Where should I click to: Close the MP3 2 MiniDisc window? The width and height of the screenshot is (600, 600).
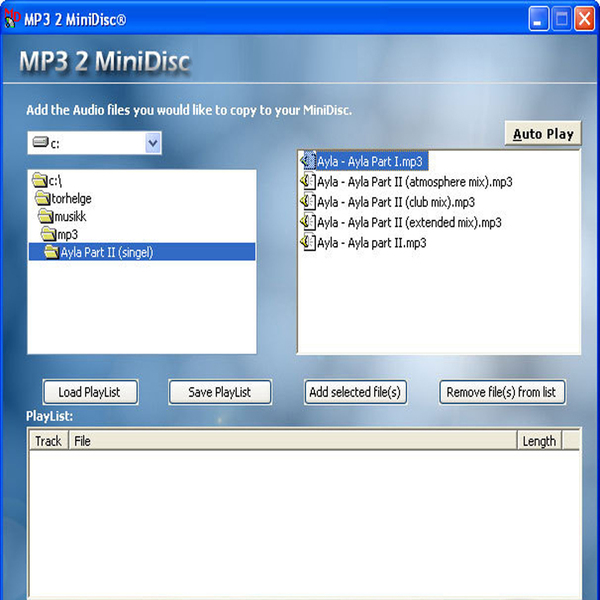click(x=584, y=18)
